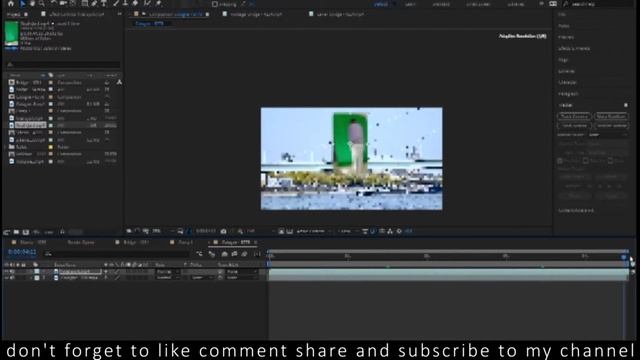Select the first layer name in timeline
640x360 pixels.
point(80,271)
